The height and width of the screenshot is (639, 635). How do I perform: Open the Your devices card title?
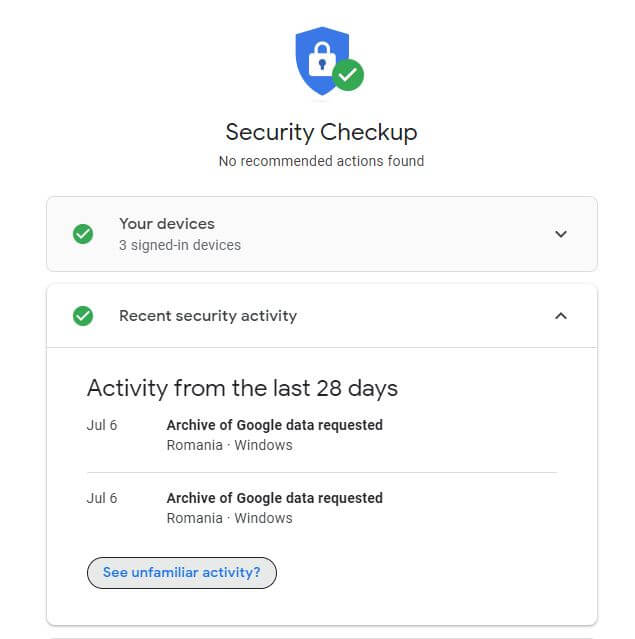point(167,224)
